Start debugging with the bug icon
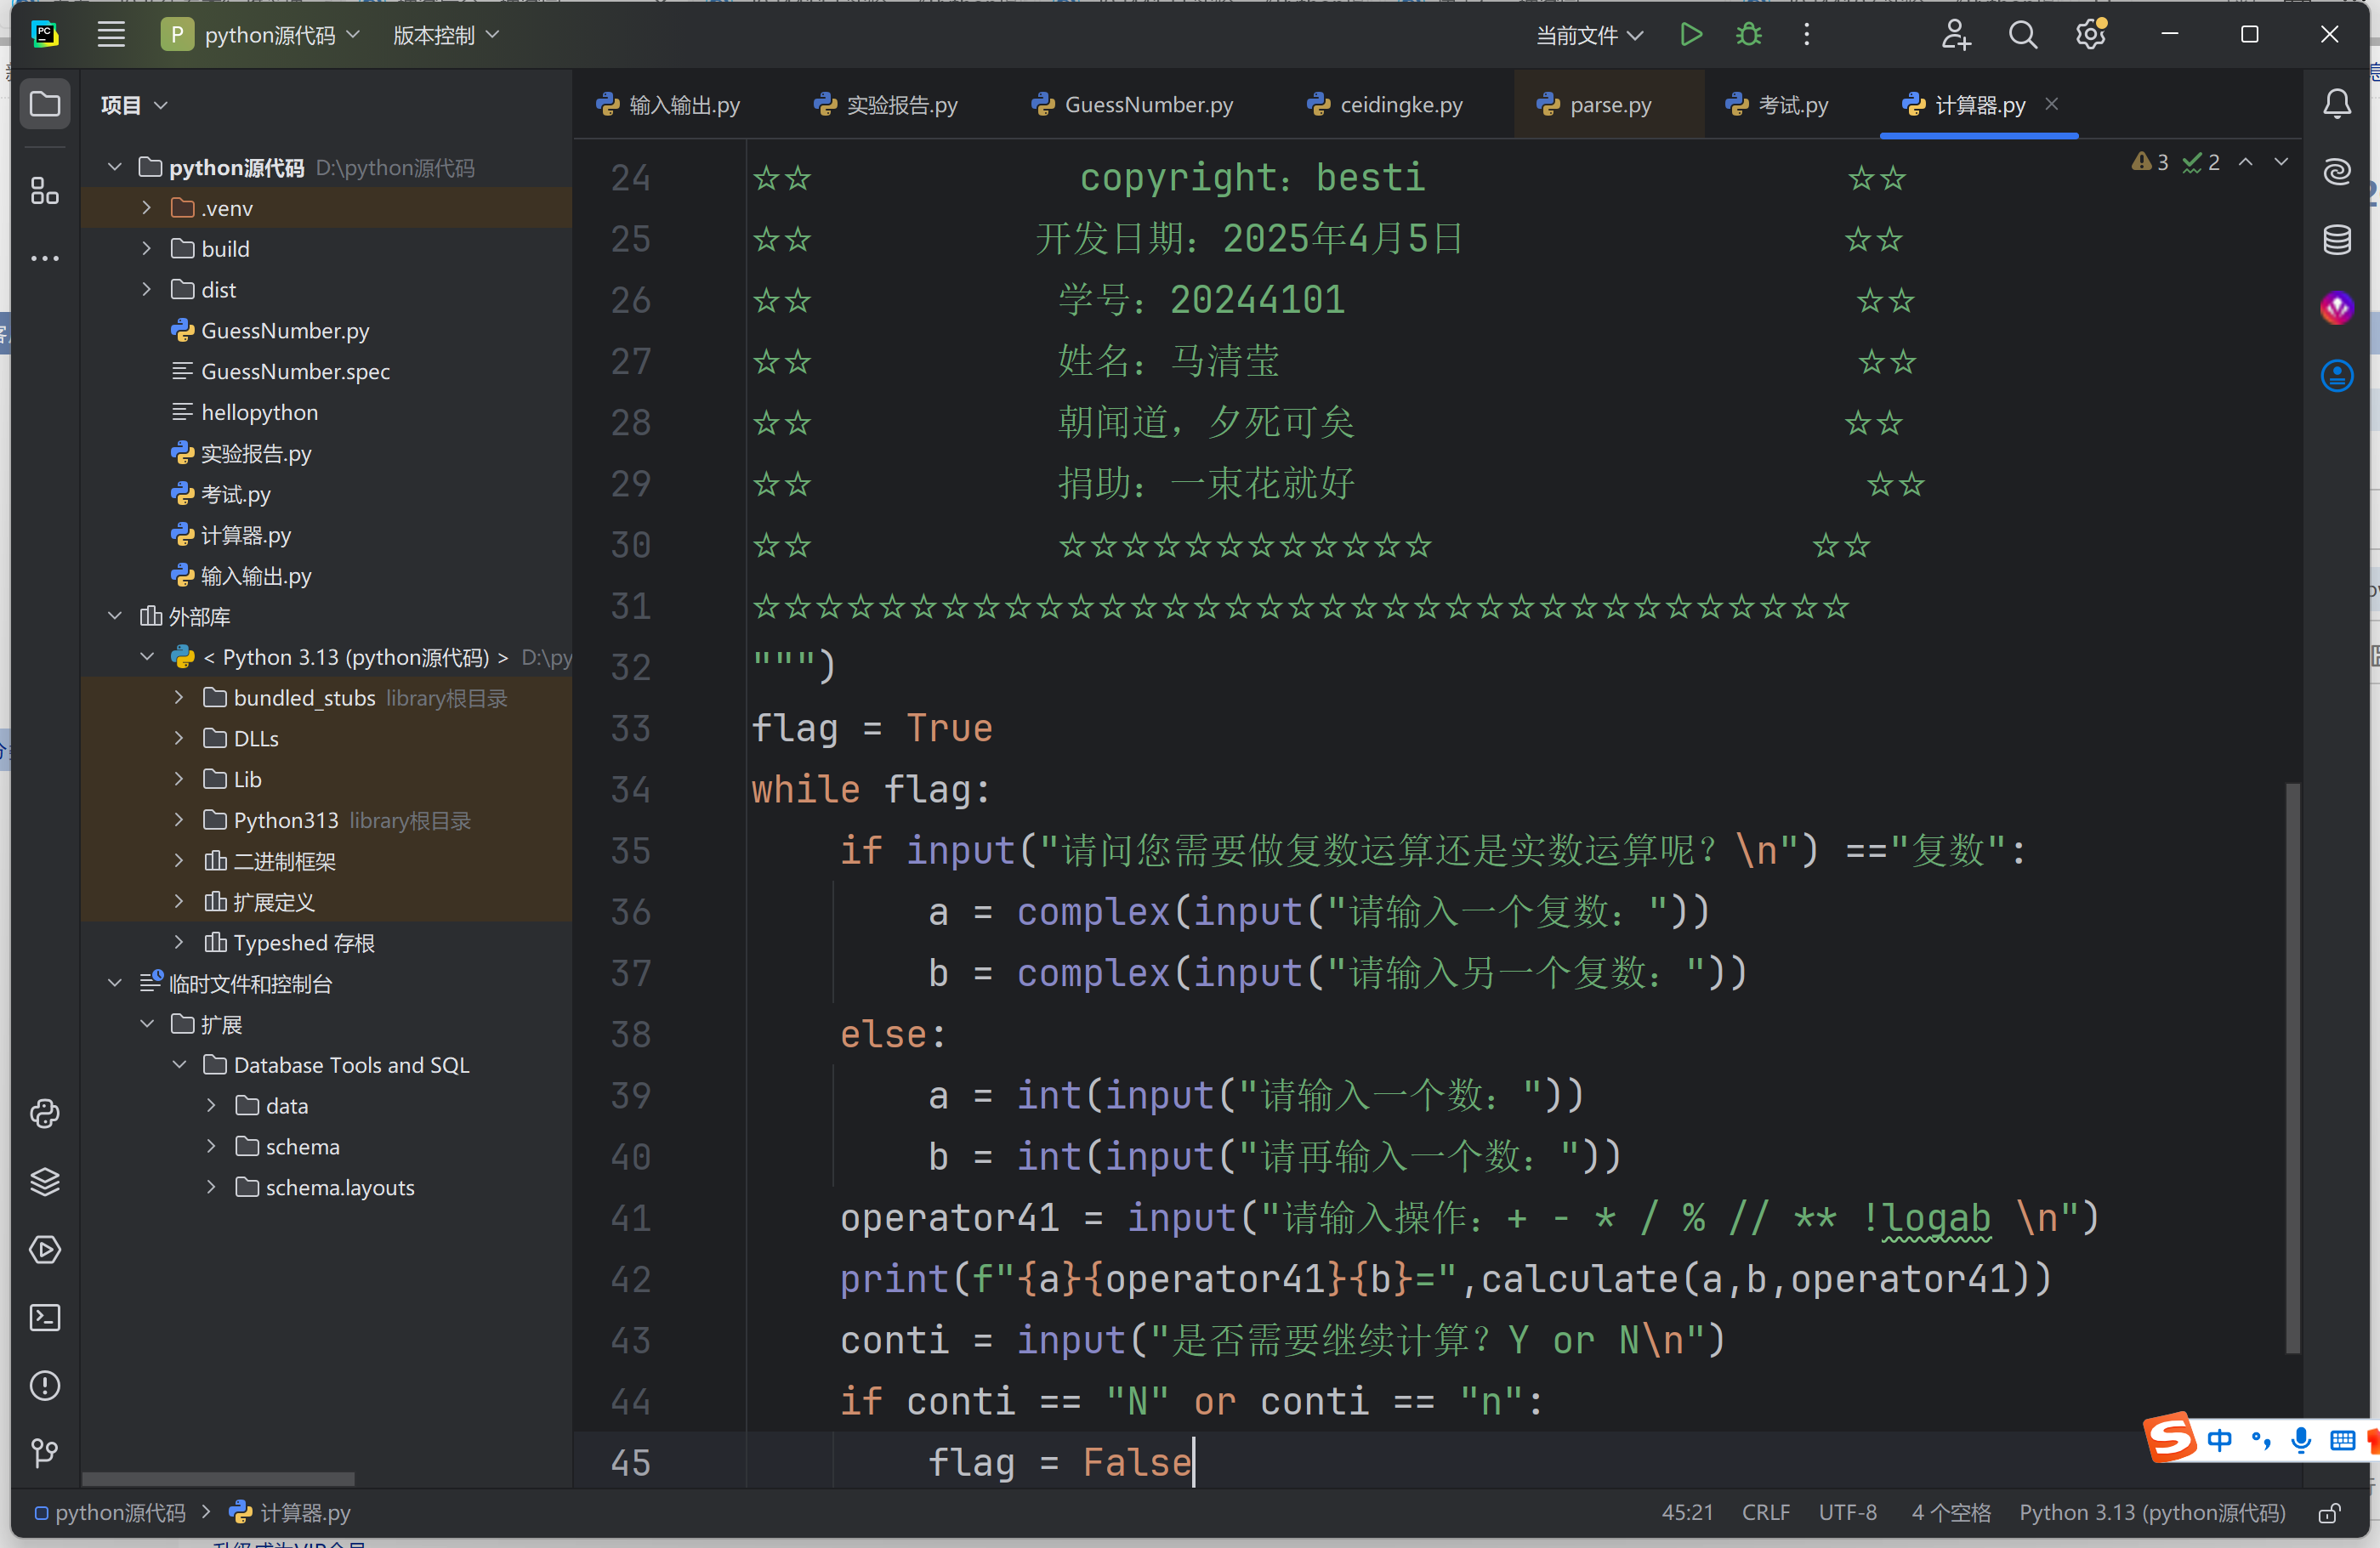The width and height of the screenshot is (2380, 1548). (1748, 35)
